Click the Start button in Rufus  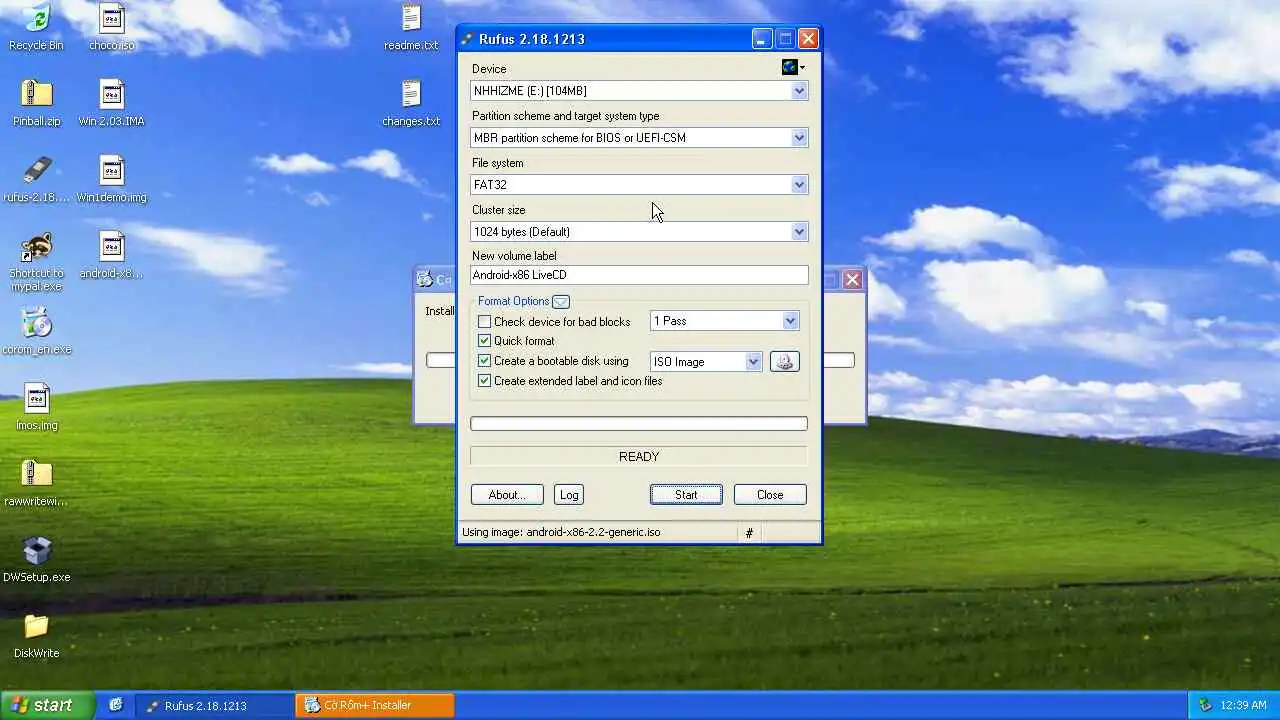(x=686, y=495)
